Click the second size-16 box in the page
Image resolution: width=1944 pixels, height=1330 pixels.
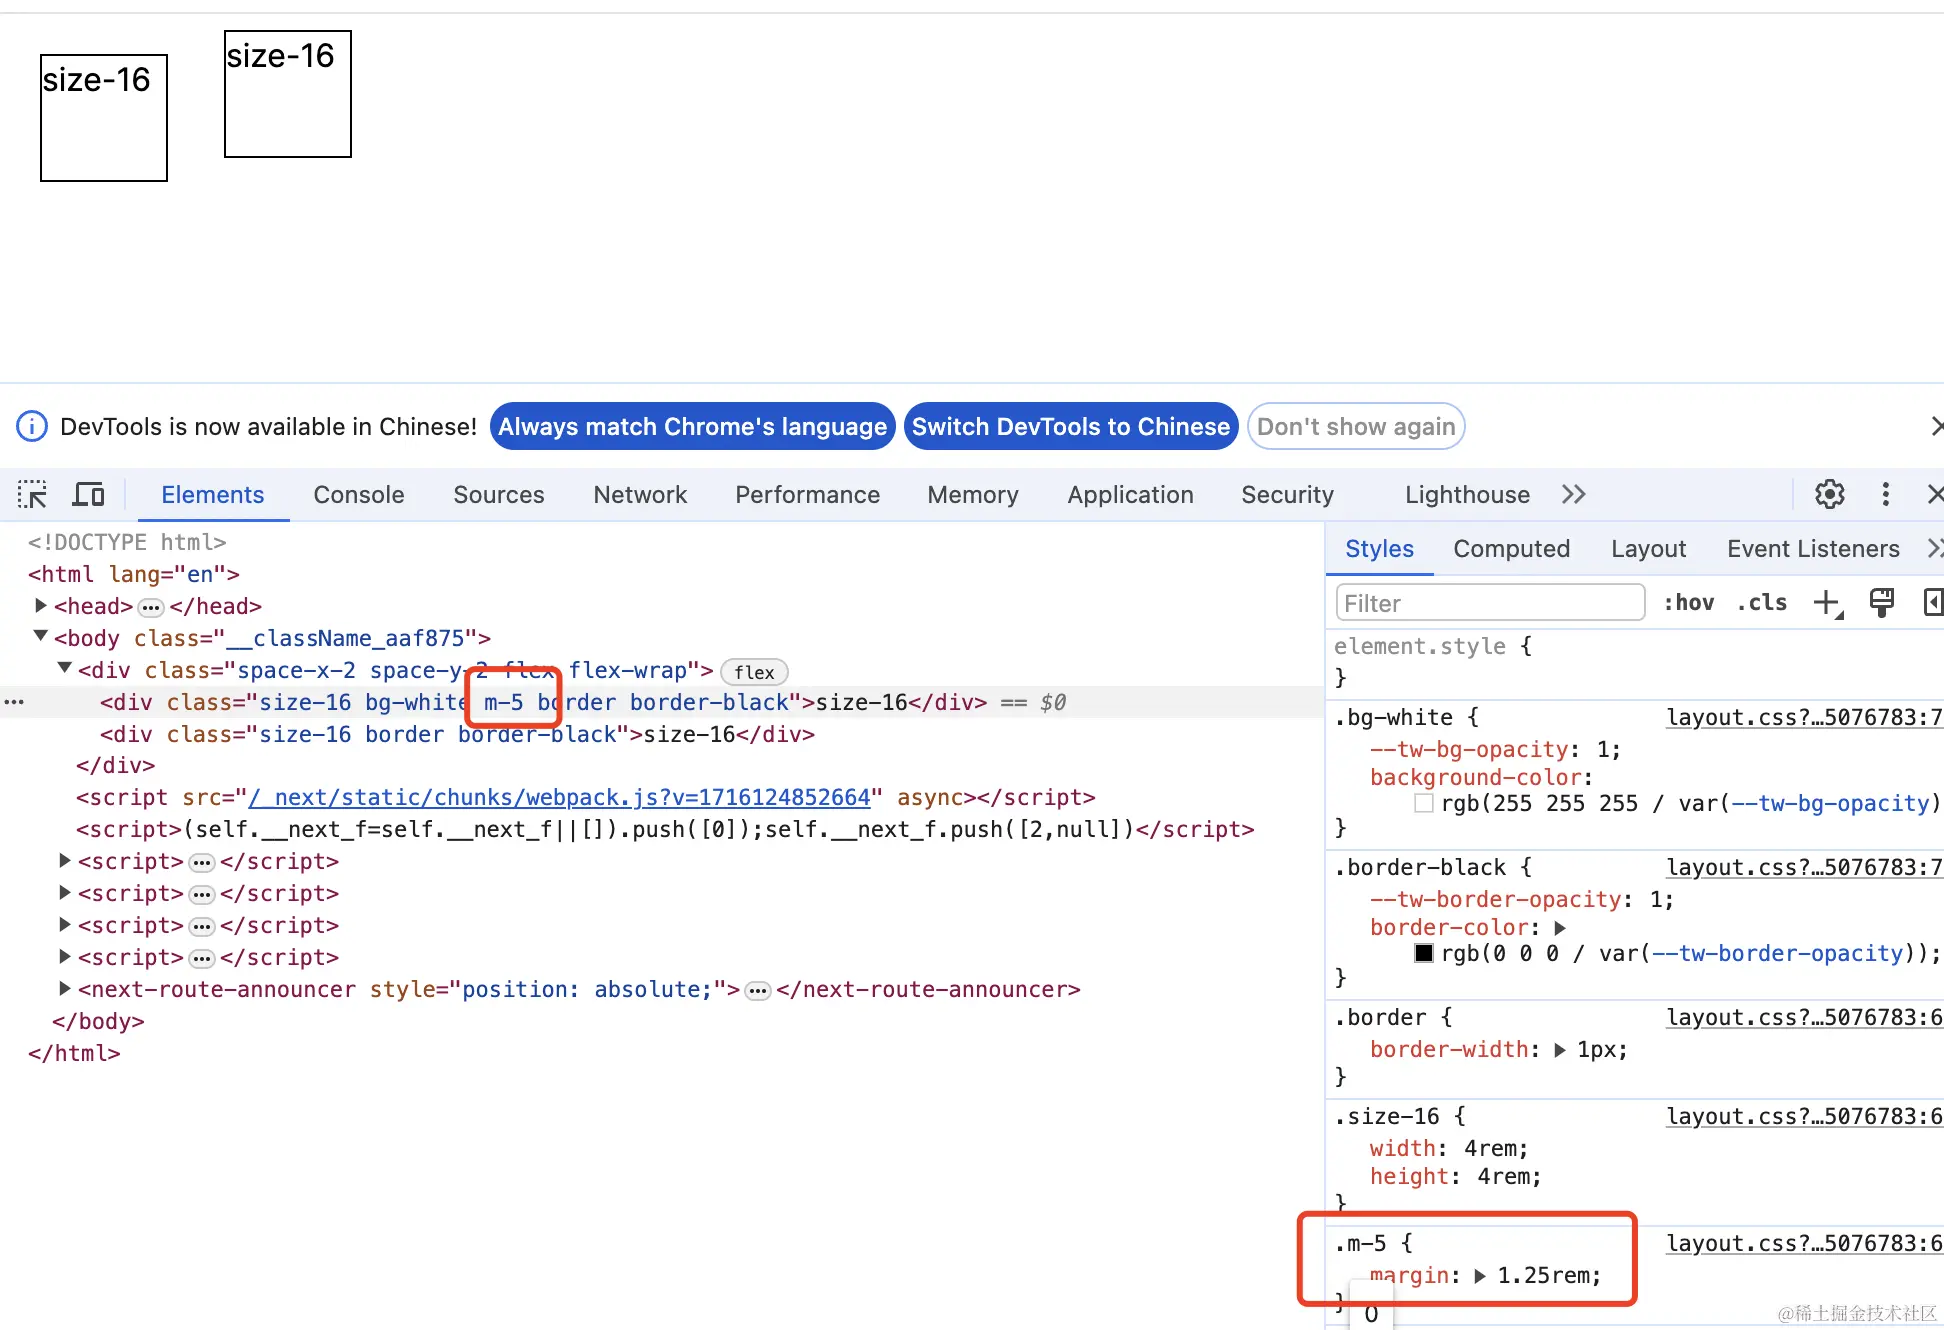288,94
